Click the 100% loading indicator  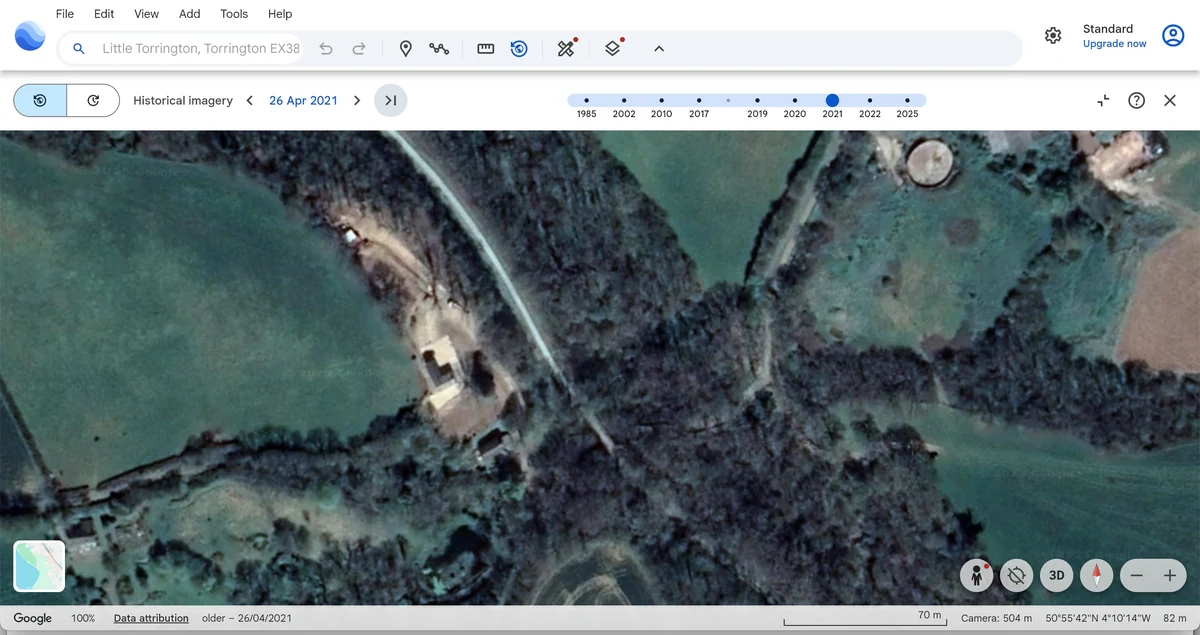tap(83, 618)
